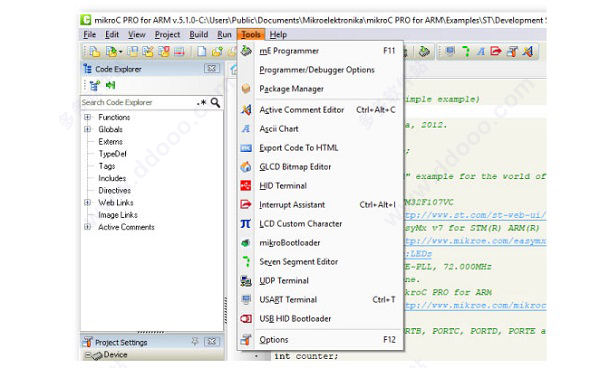Open HID Terminal from Tools menu
Viewport: 600px width, 368px height.
coord(320,186)
